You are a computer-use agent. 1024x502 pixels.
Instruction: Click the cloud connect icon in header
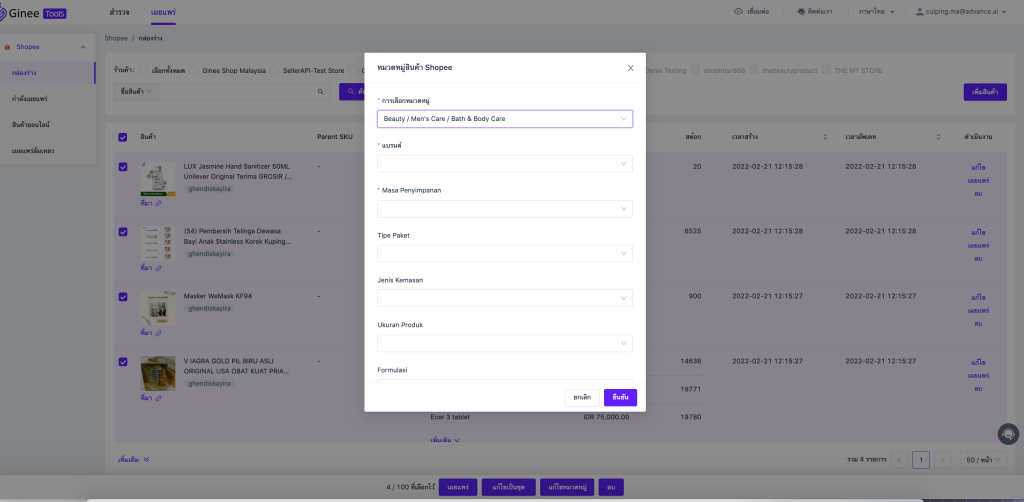739,12
